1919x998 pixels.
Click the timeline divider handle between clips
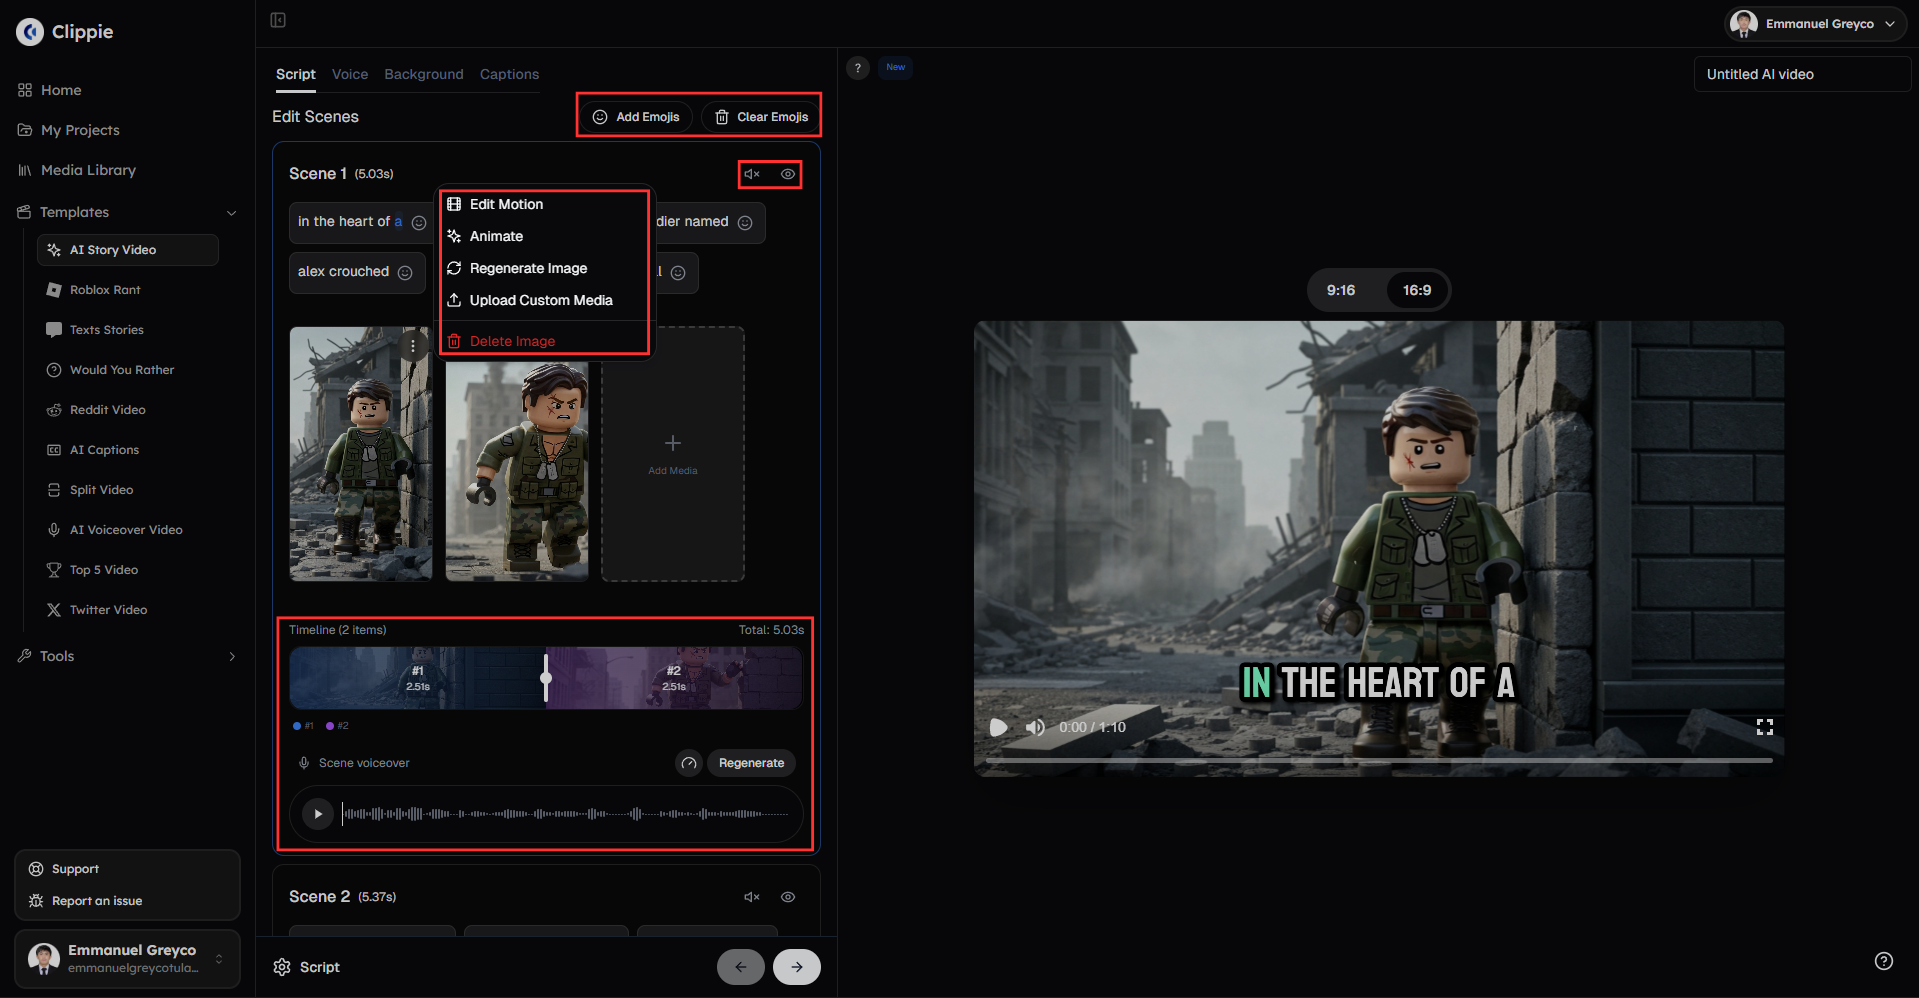pos(546,678)
